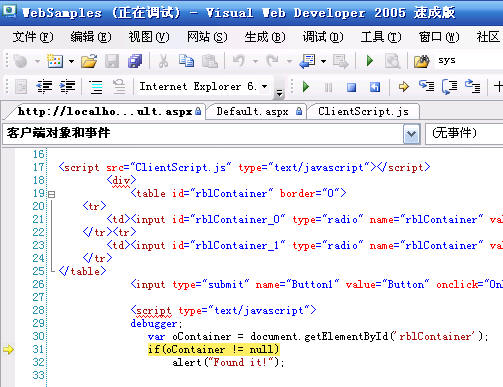503x387 pixels.
Task: Click the highlighted if(oContainer != null) statement
Action: [213, 349]
